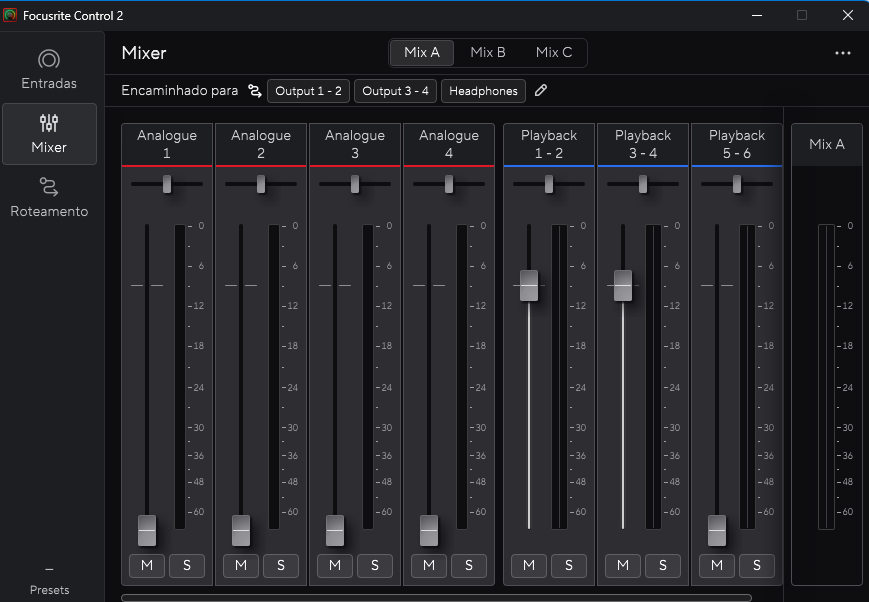
Task: Click the Headphones routing button
Action: [483, 91]
